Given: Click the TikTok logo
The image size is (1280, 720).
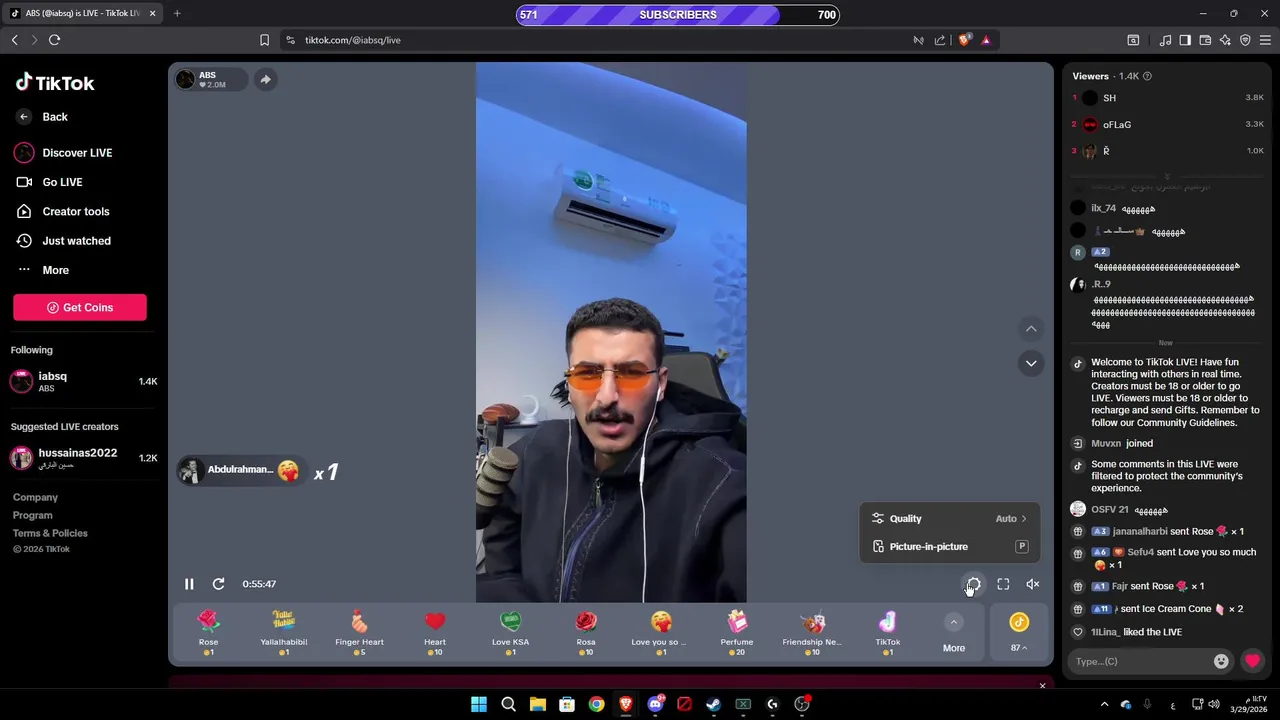Looking at the screenshot, I should click(55, 83).
